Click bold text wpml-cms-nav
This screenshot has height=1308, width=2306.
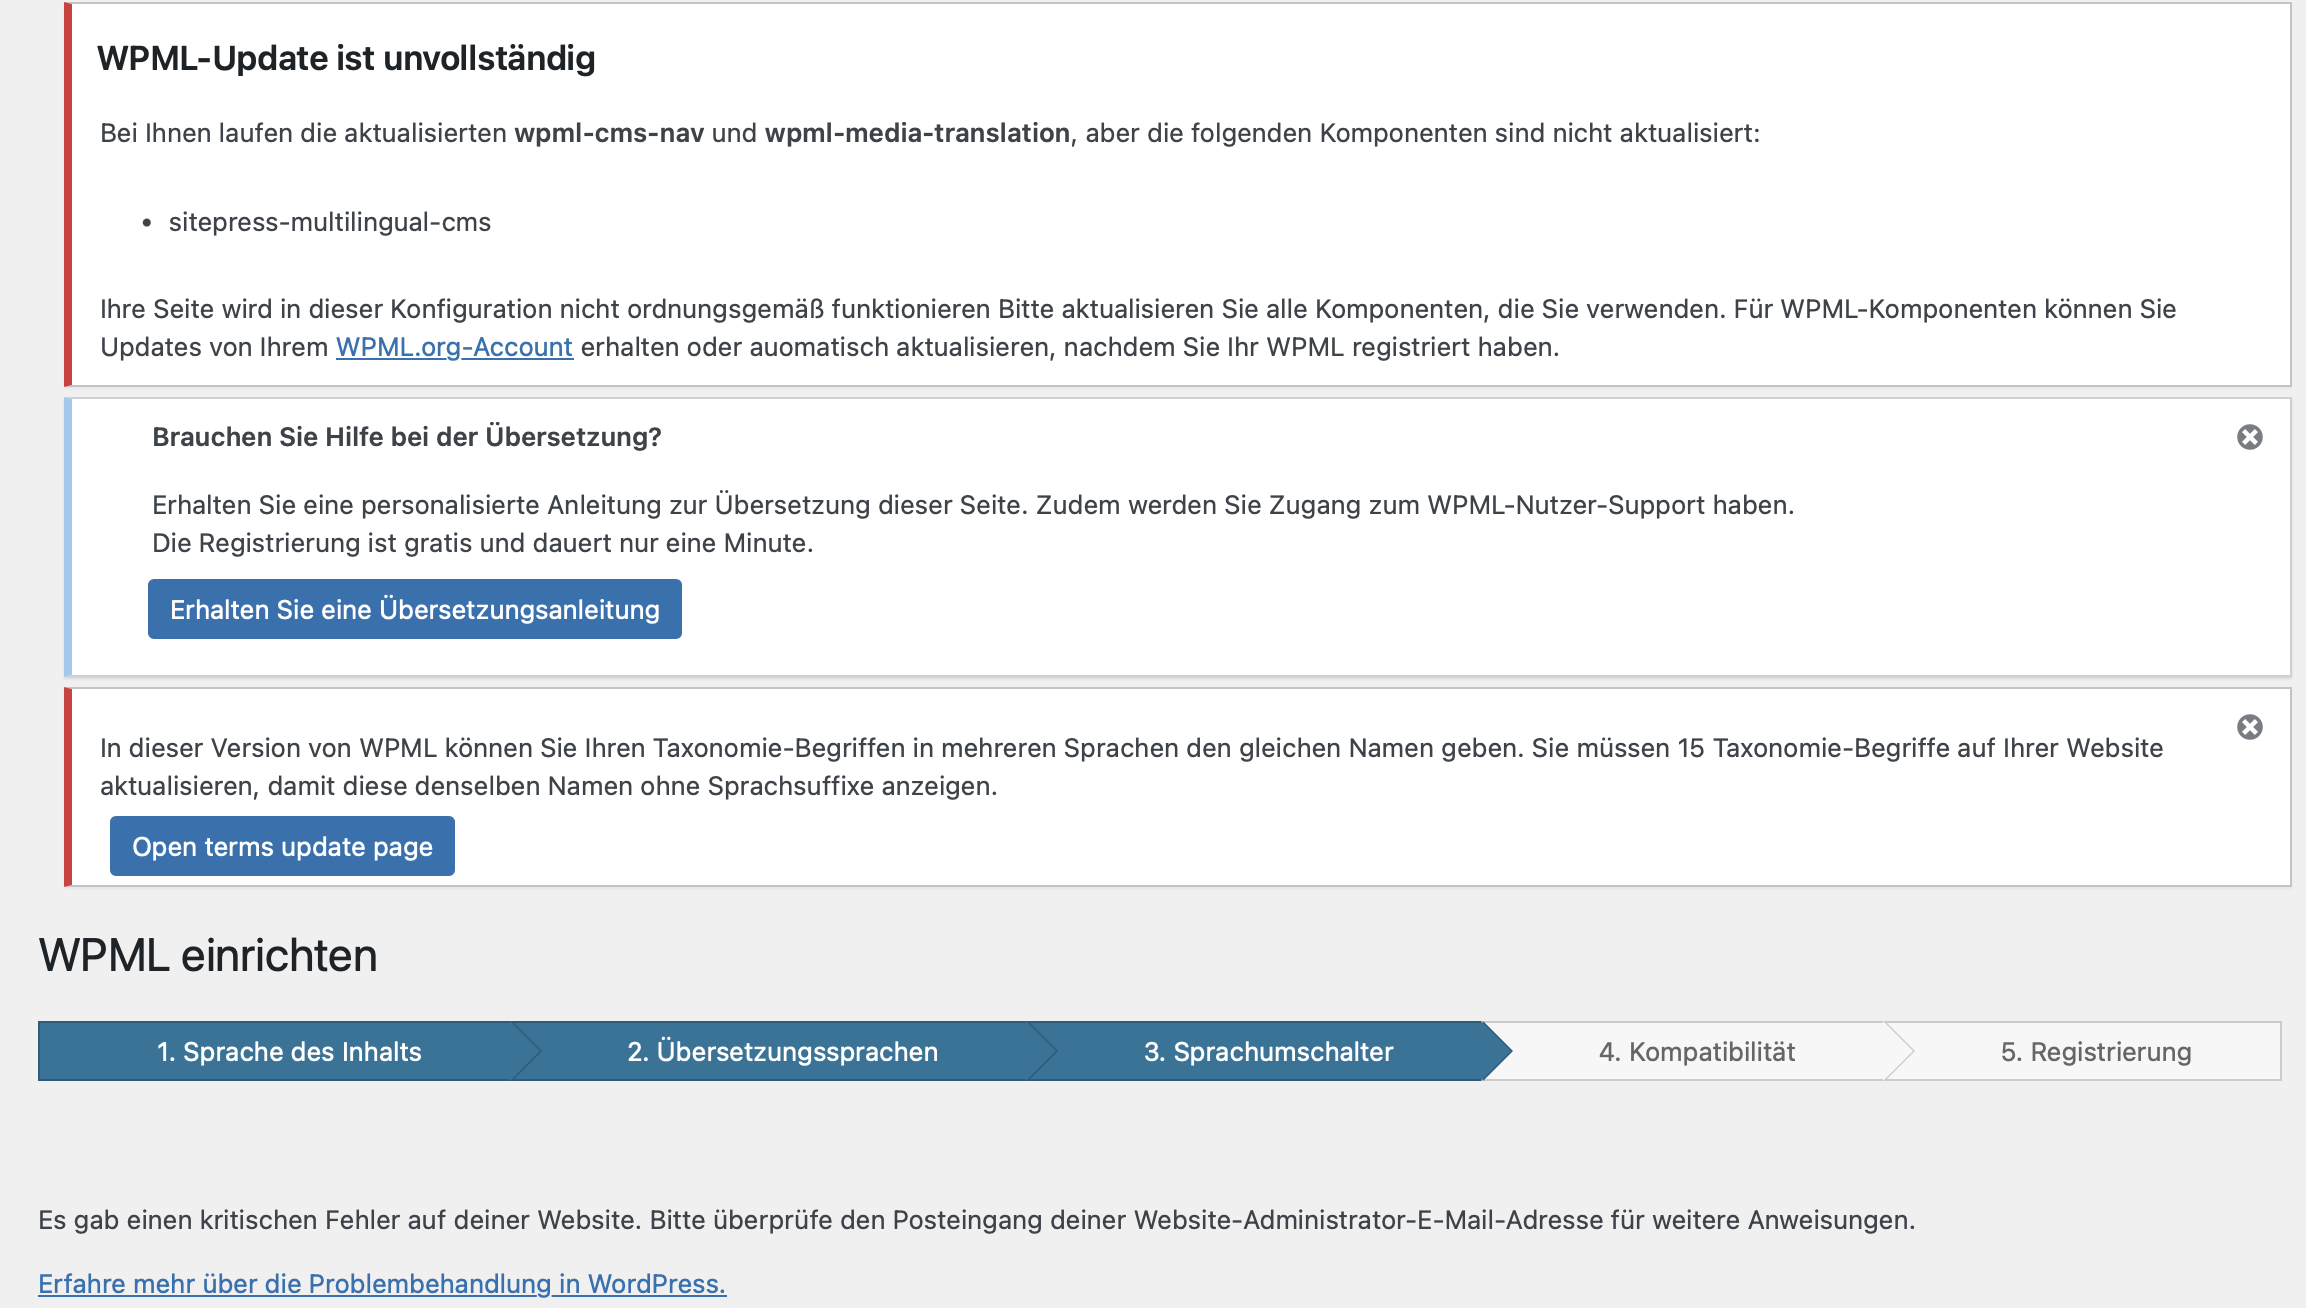609,133
